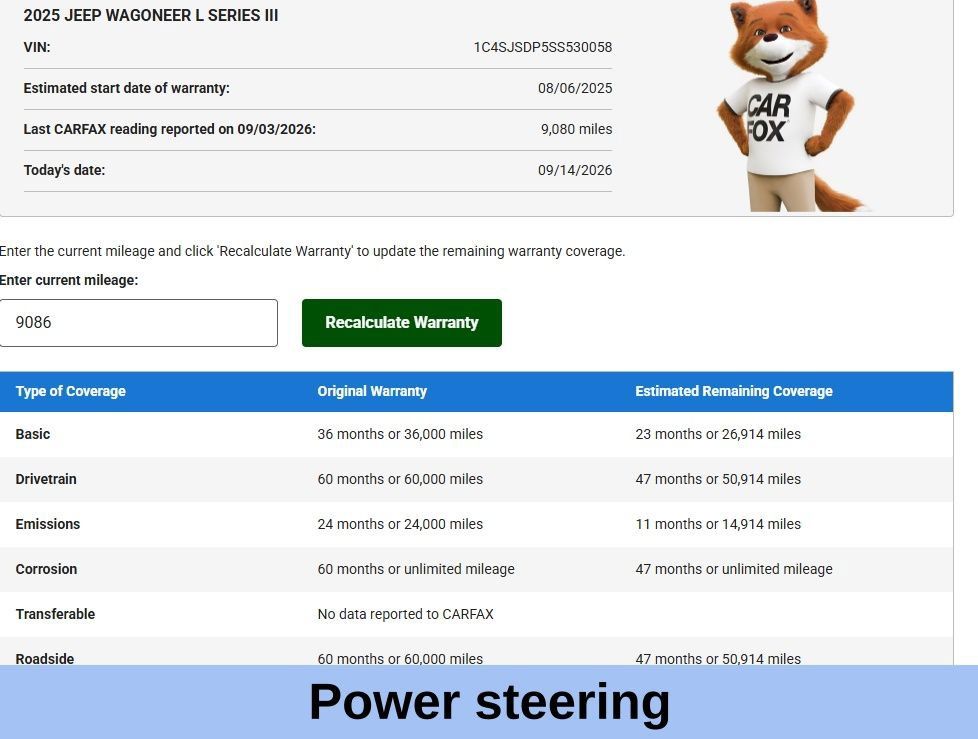
Task: Click No data reported to CARFAX text
Action: [x=405, y=614]
